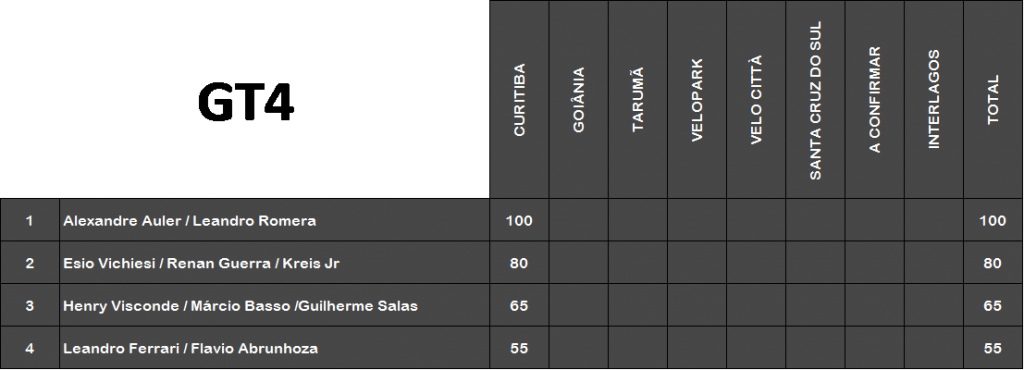
Task: Click Leandro Ferrari / Flavio Abrunhoza entry
Action: pyautogui.click(x=190, y=348)
